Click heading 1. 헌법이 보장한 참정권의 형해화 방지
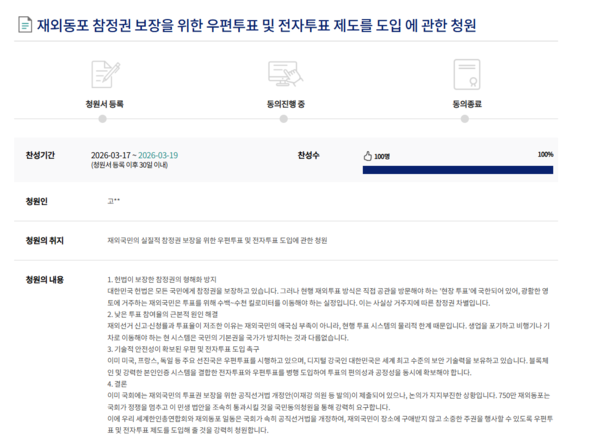 tap(162, 279)
